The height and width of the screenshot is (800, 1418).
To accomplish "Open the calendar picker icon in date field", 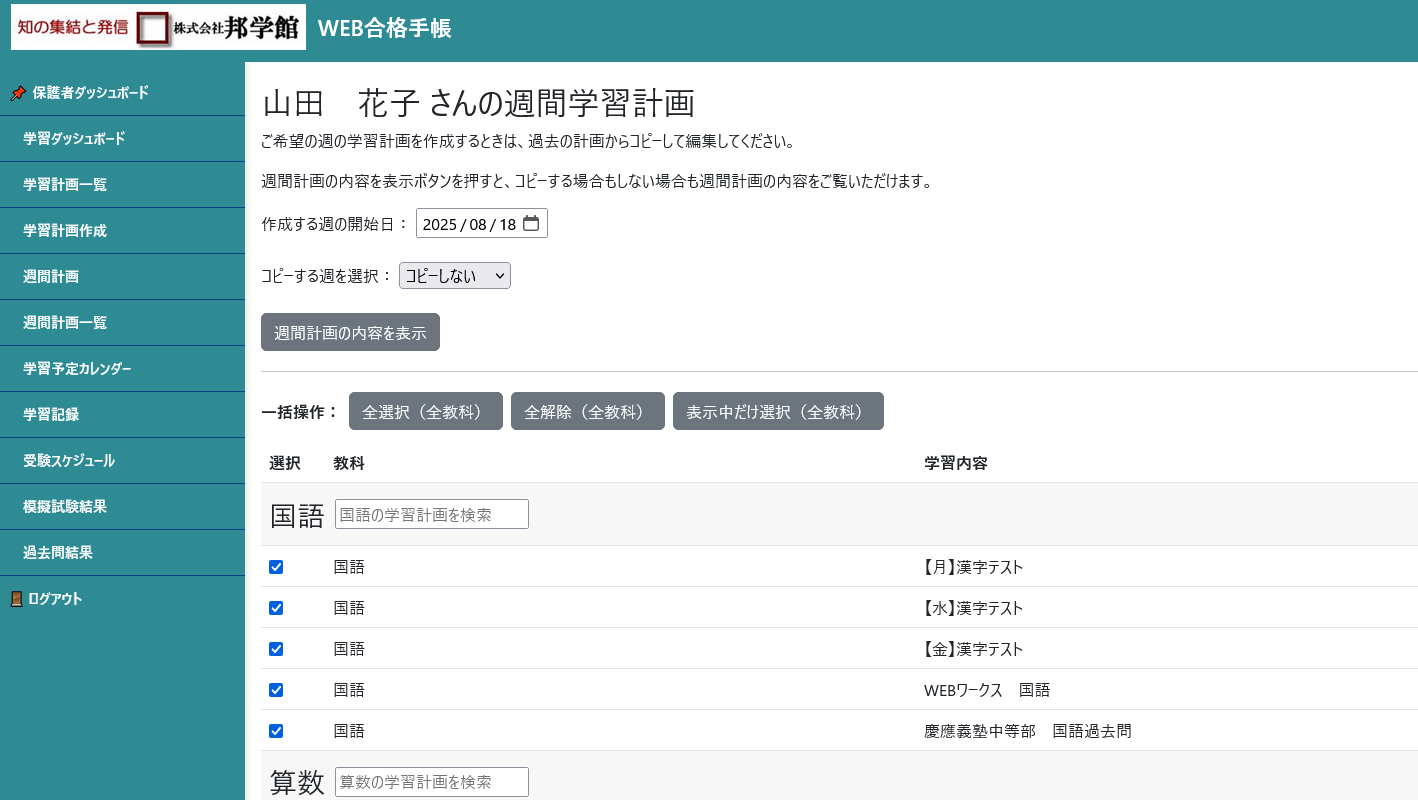I will point(531,224).
